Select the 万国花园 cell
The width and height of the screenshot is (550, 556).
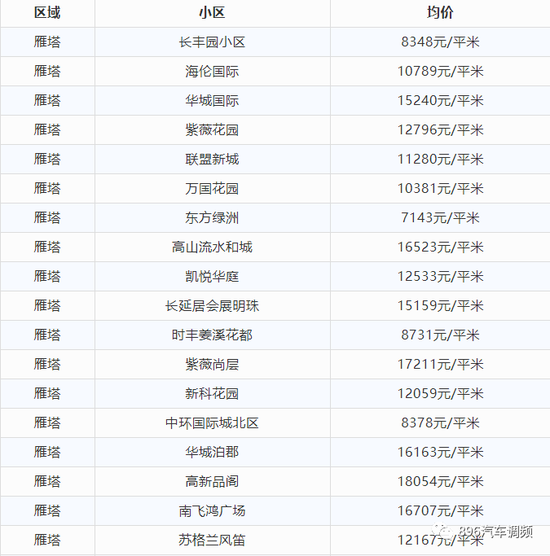pyautogui.click(x=212, y=189)
